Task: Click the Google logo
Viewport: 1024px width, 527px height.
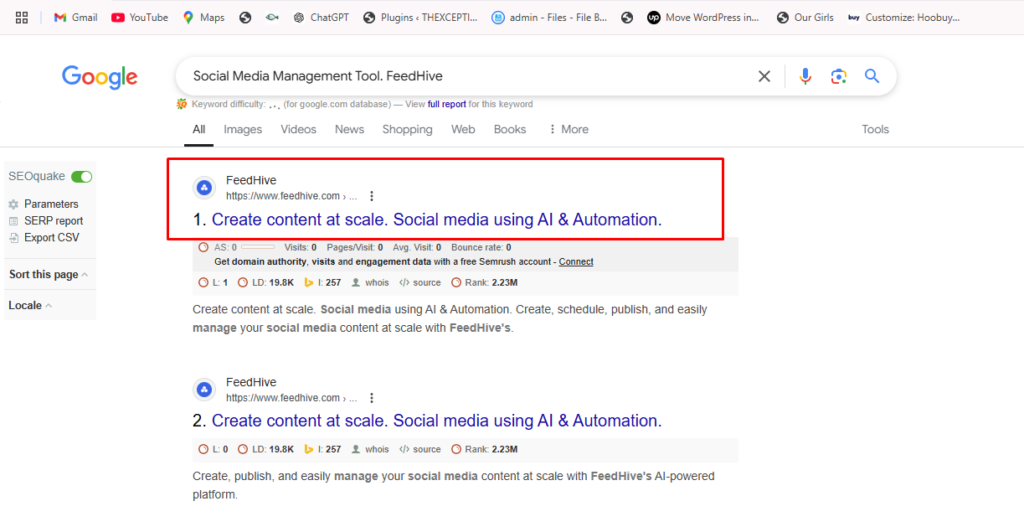Action: tap(99, 77)
